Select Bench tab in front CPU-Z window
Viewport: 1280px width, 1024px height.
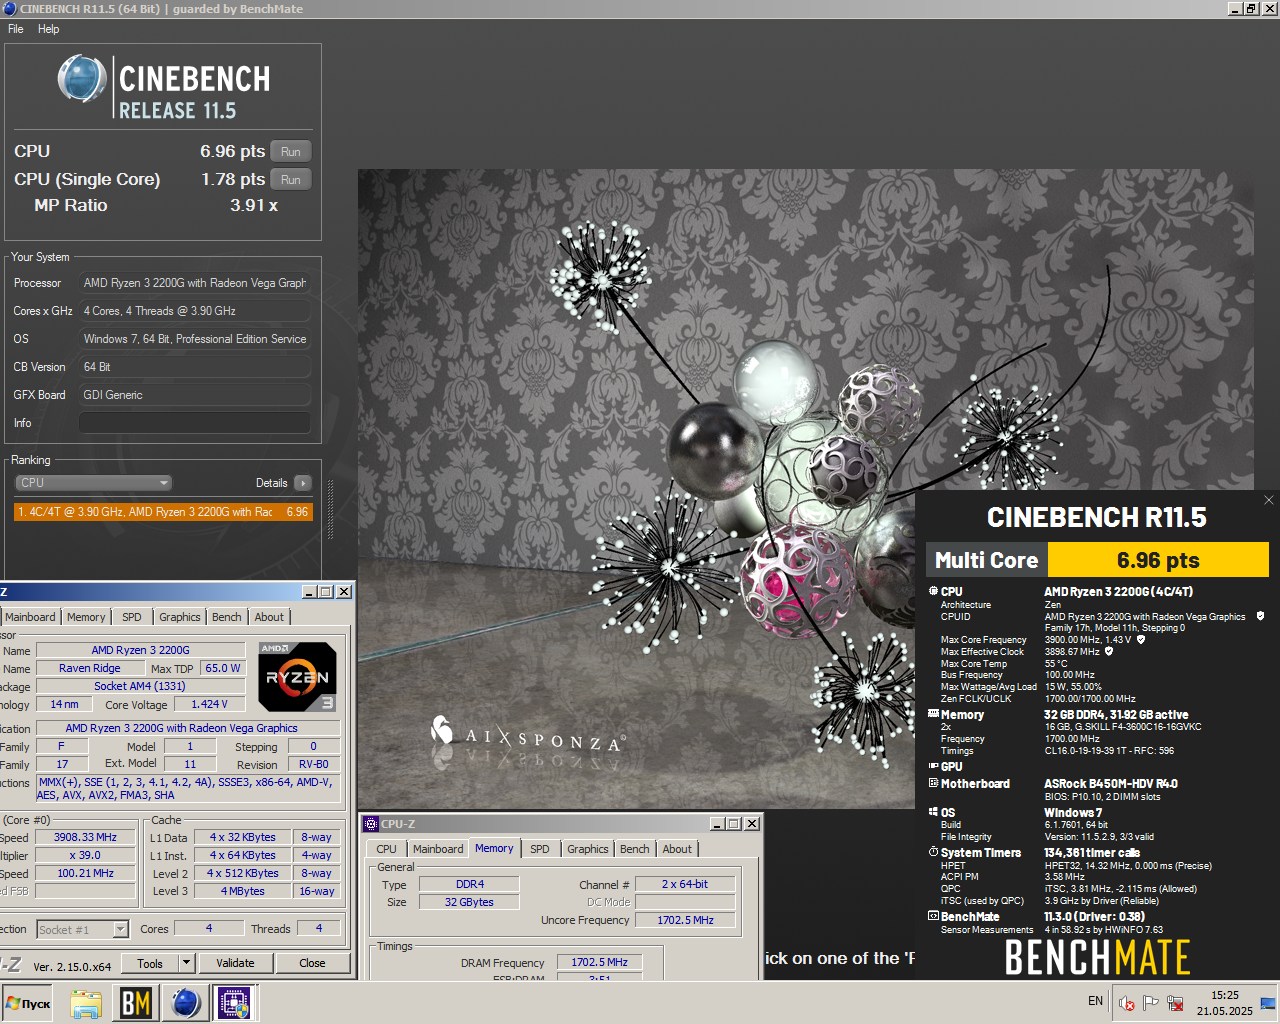[635, 849]
